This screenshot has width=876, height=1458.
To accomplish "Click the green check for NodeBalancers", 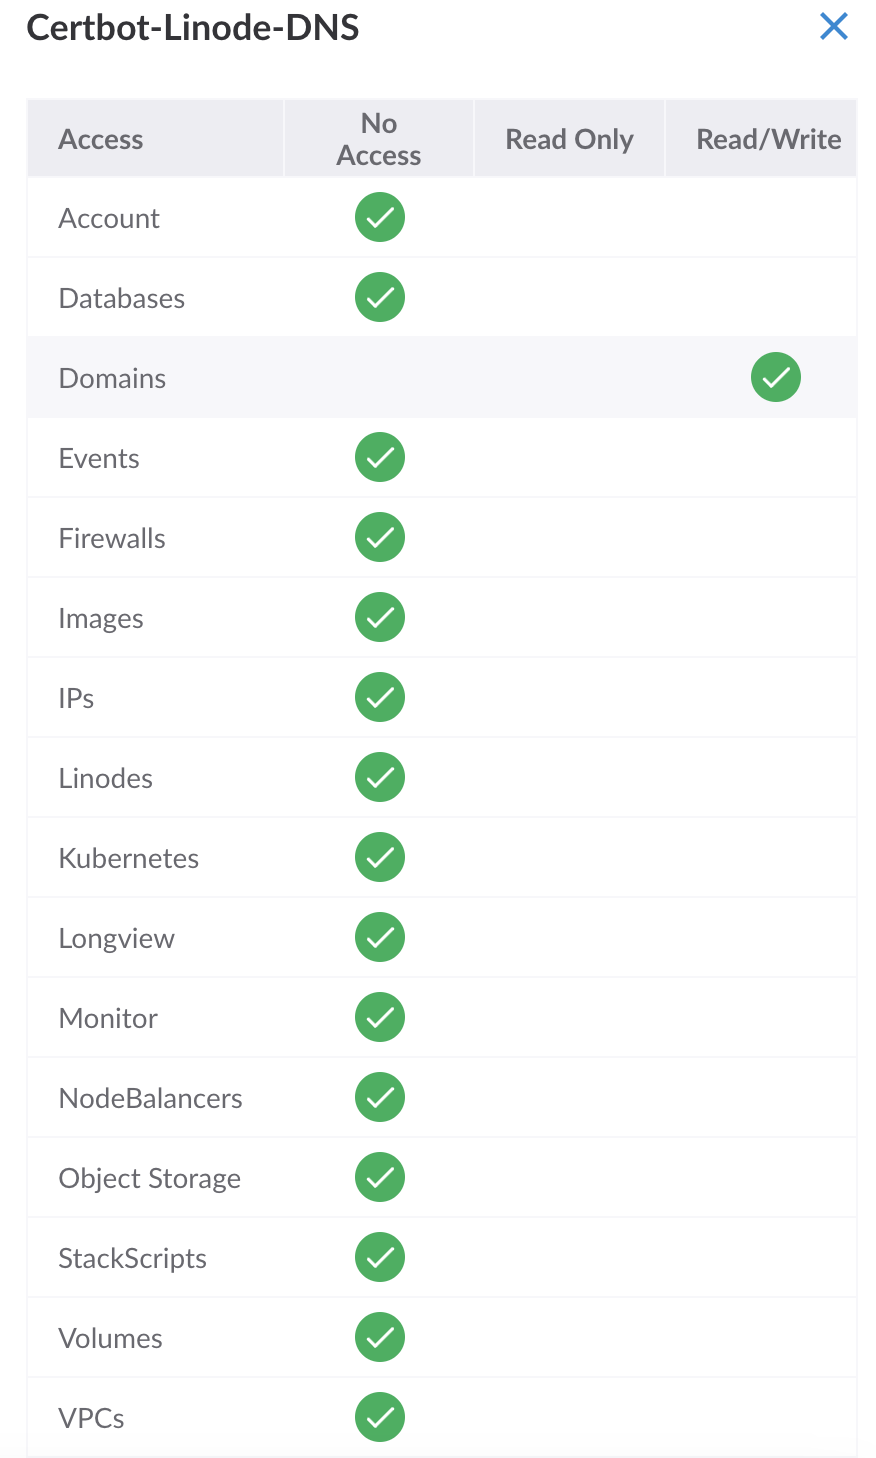I will (380, 1097).
